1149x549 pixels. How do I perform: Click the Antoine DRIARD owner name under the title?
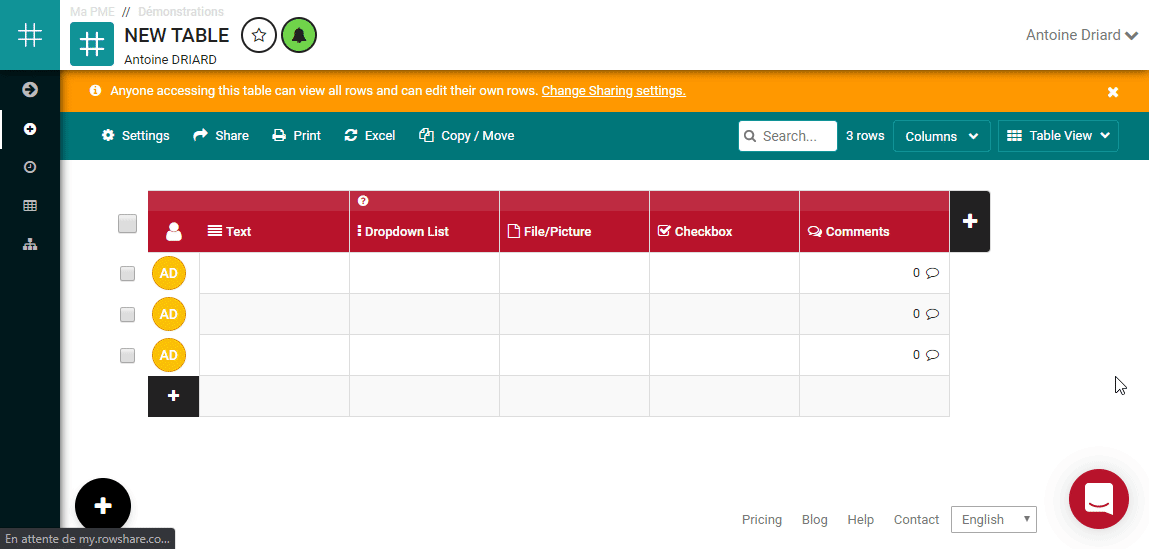coord(170,59)
